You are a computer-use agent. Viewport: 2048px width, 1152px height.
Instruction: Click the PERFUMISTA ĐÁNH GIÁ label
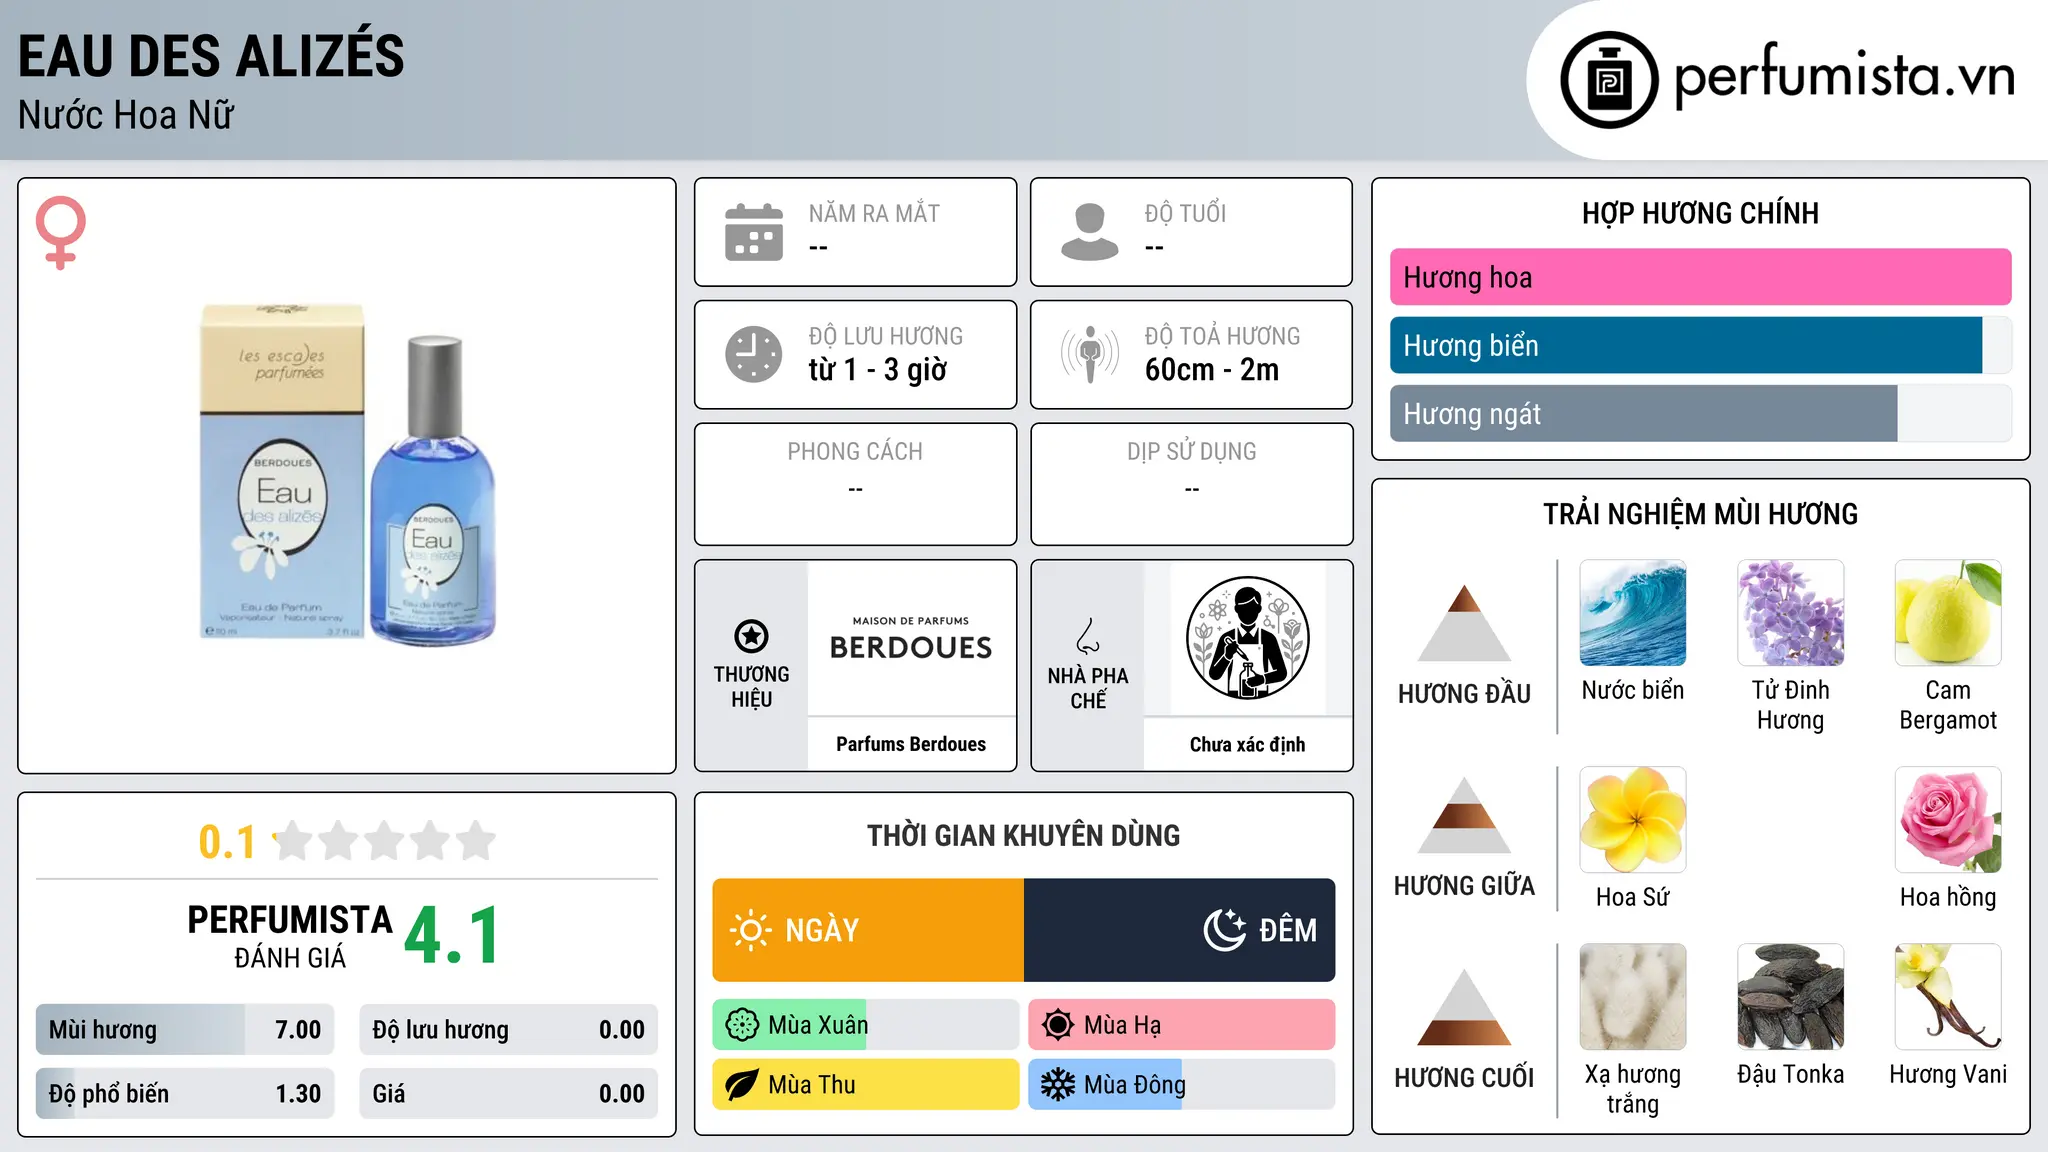[290, 936]
